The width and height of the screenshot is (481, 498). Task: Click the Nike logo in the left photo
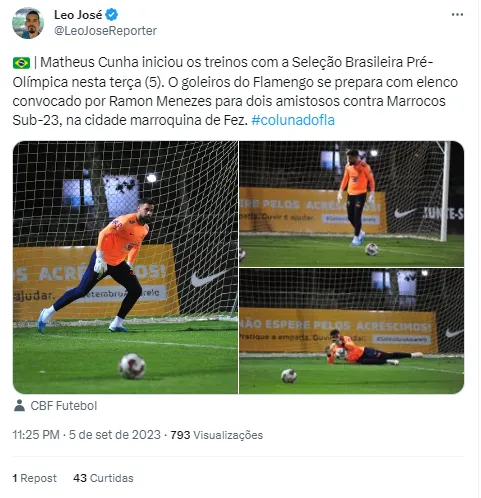(208, 278)
